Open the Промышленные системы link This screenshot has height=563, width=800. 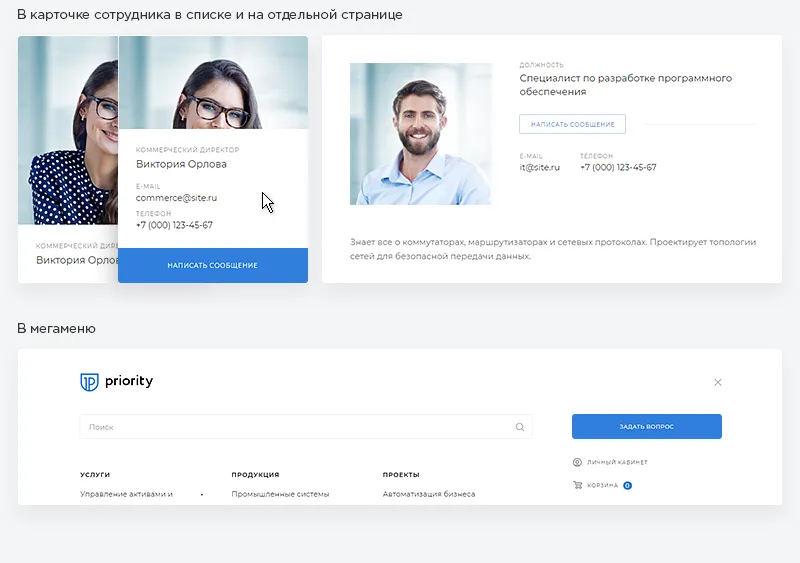click(x=280, y=494)
